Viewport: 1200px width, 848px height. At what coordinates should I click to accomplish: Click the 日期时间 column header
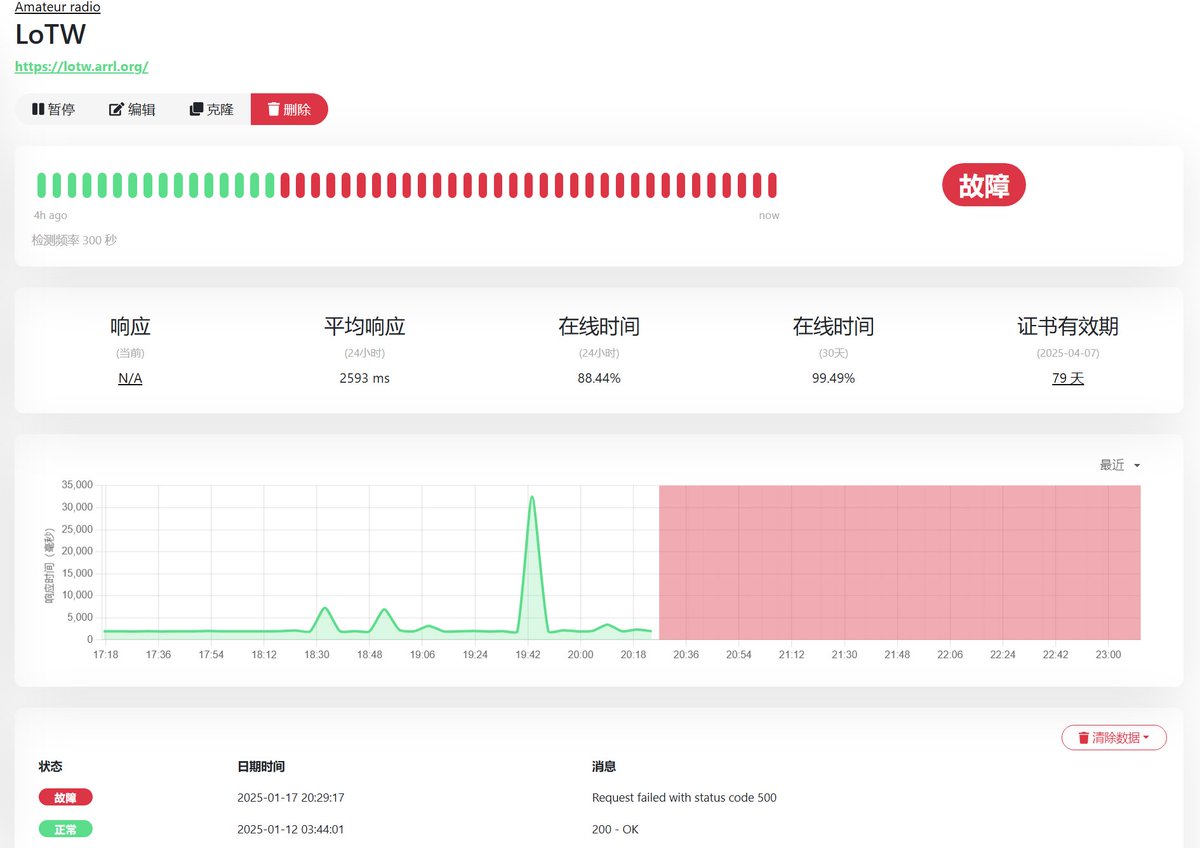(x=261, y=766)
